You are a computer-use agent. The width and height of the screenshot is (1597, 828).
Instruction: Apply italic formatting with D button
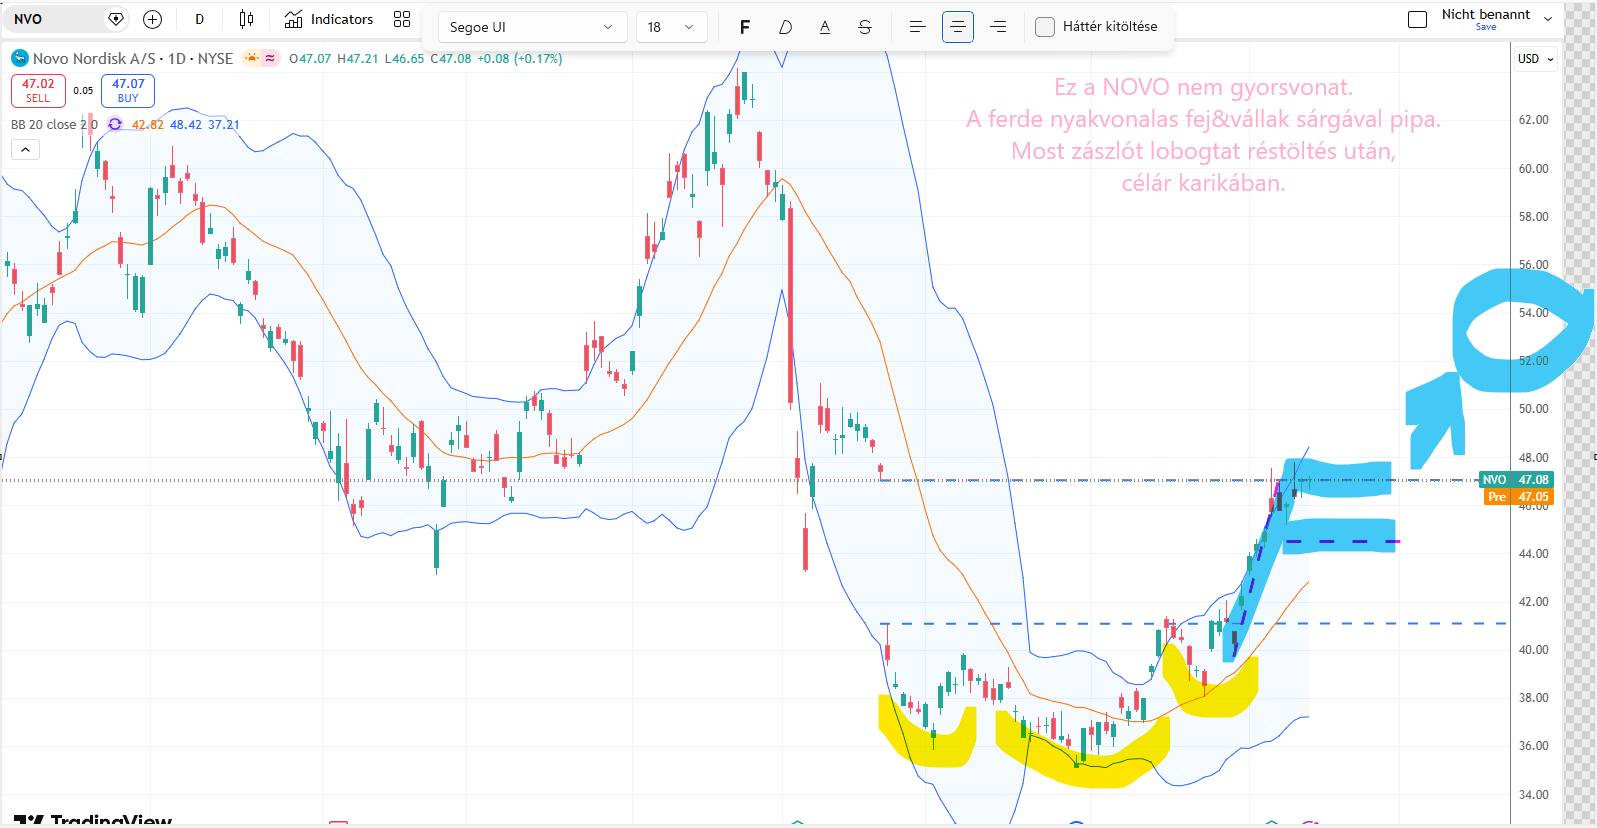[x=785, y=27]
